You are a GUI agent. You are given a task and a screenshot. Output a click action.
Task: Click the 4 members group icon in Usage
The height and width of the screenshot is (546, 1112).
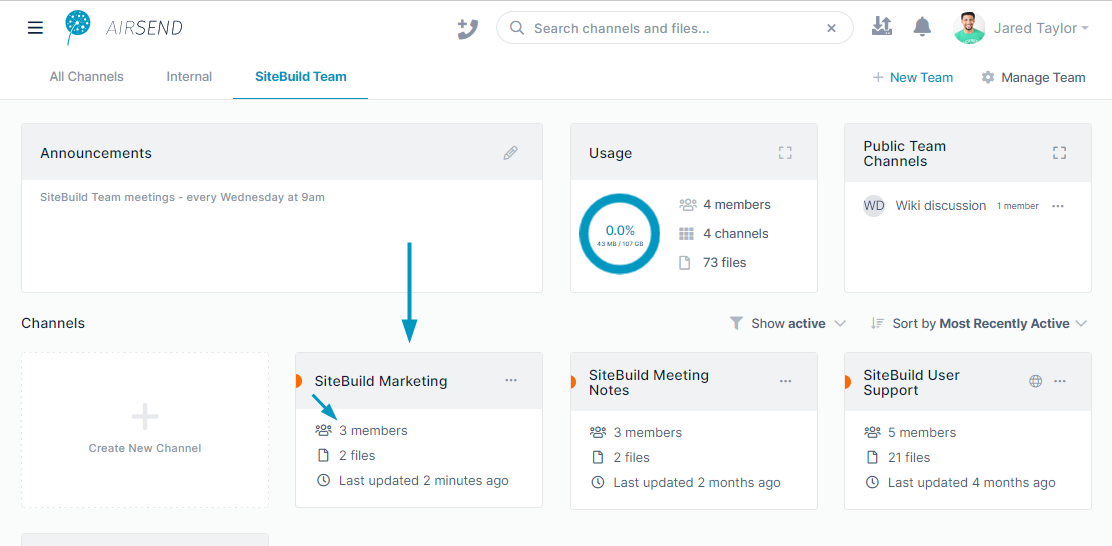pyautogui.click(x=687, y=204)
